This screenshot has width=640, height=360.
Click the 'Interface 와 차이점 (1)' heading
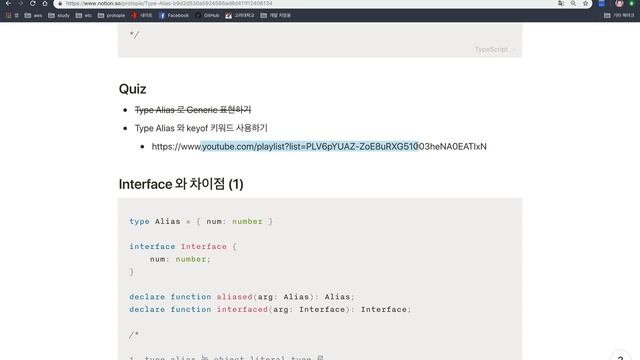(181, 184)
